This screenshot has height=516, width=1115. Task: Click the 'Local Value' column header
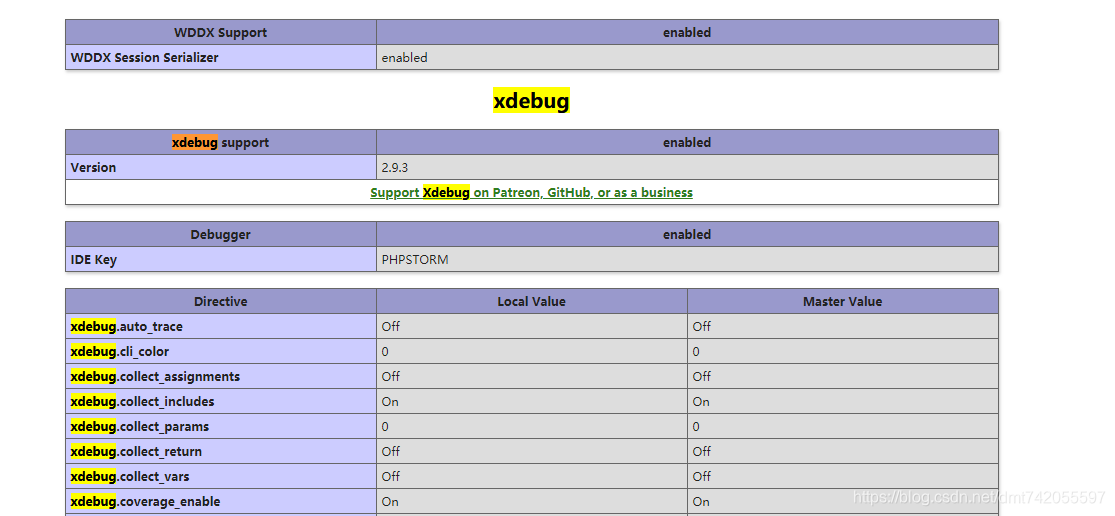pos(532,301)
